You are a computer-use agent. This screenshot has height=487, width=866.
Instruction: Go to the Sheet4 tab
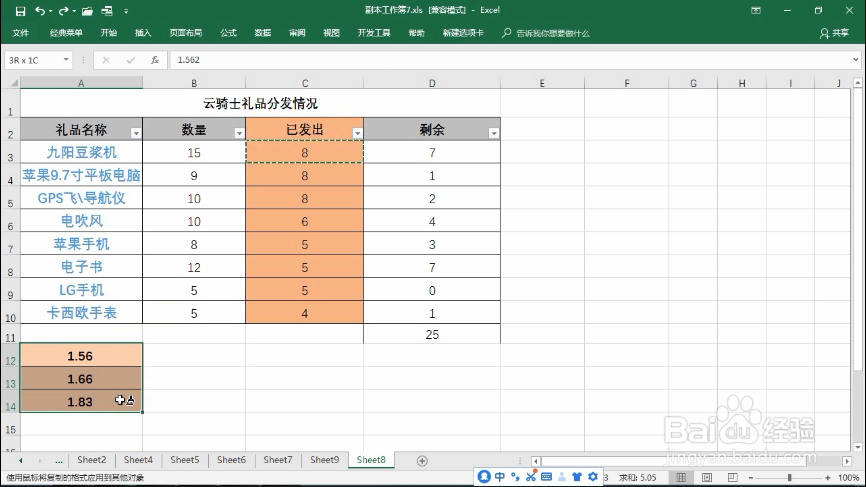point(138,459)
